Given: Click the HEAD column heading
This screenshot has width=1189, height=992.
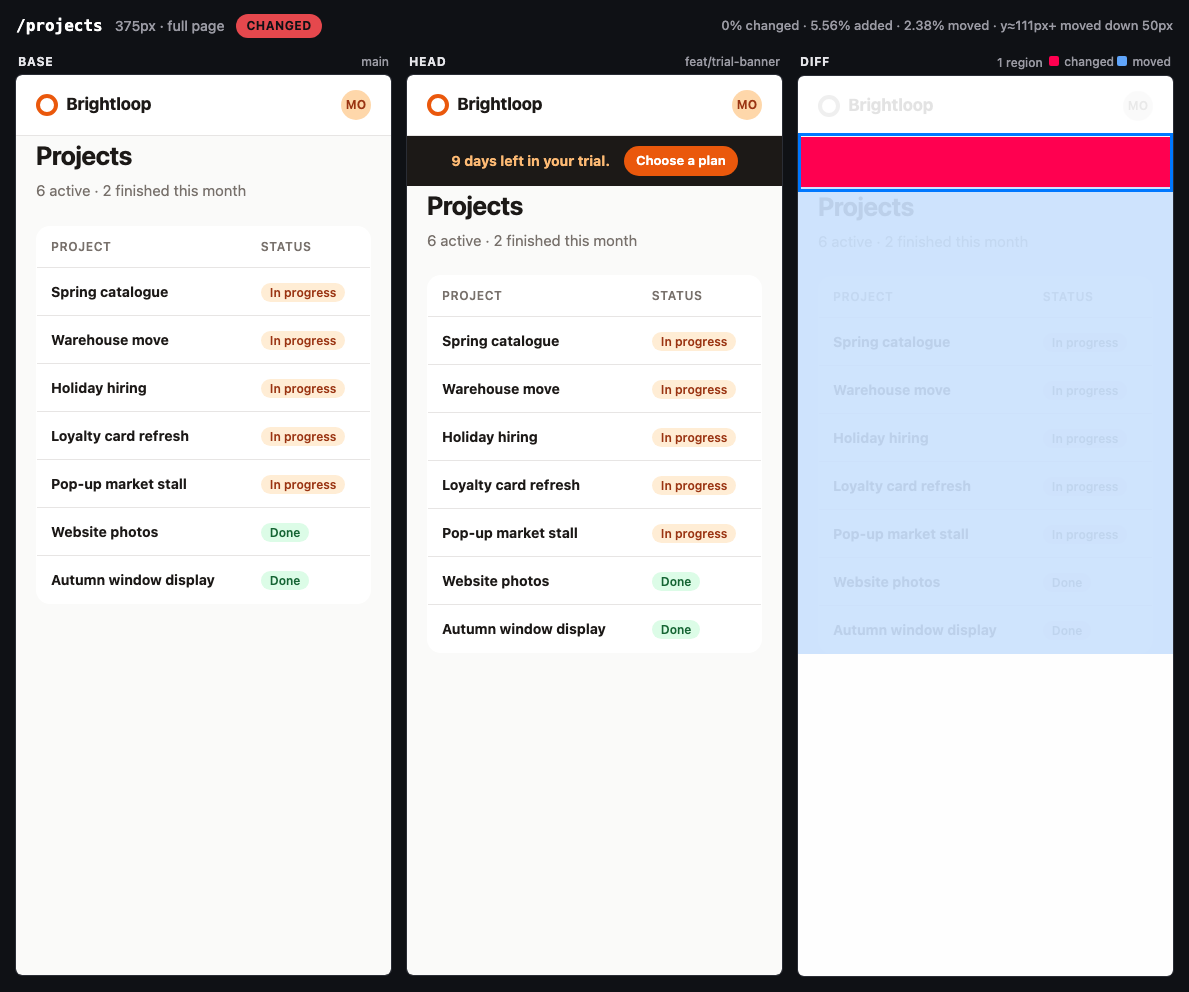Looking at the screenshot, I should tap(428, 61).
